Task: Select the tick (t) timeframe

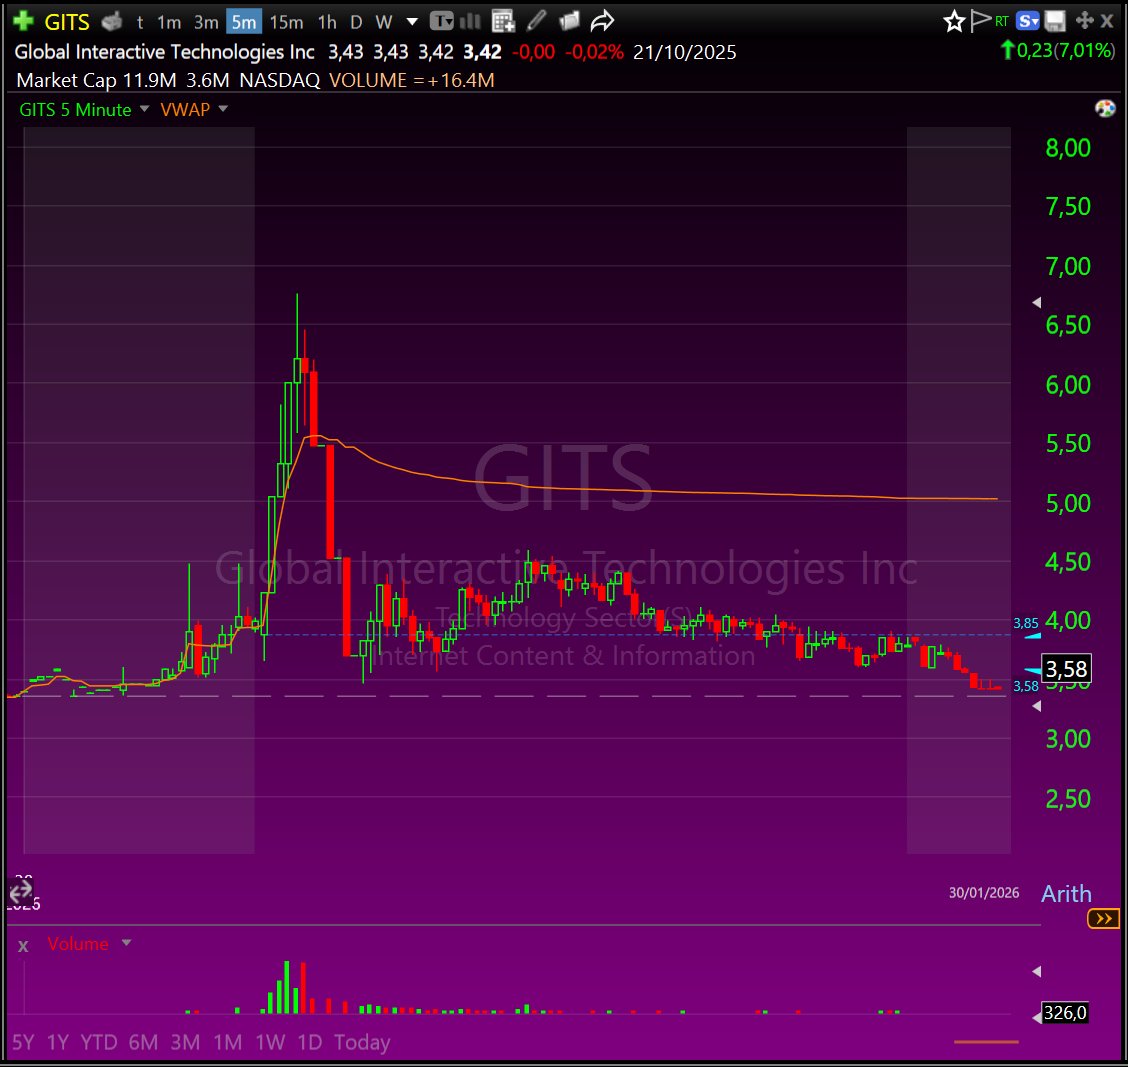Action: (140, 22)
